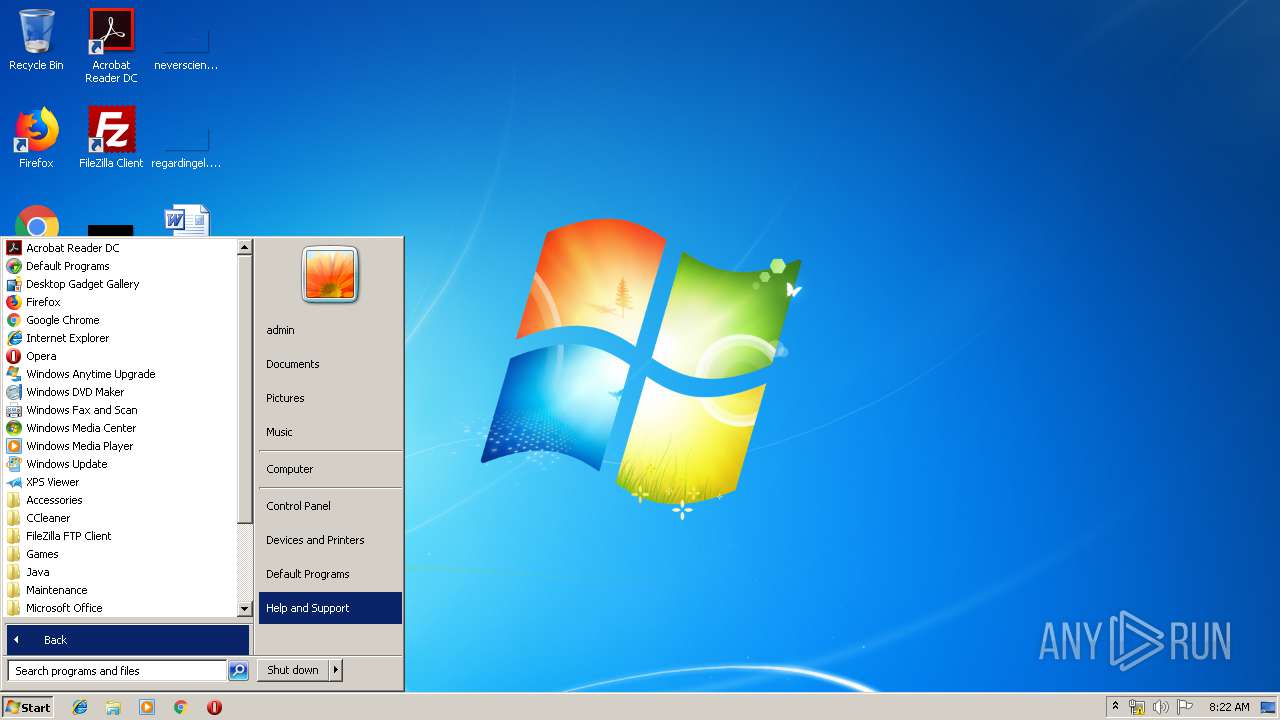Open Windows Explorer from the taskbar
This screenshot has height=720, width=1280.
[x=113, y=707]
